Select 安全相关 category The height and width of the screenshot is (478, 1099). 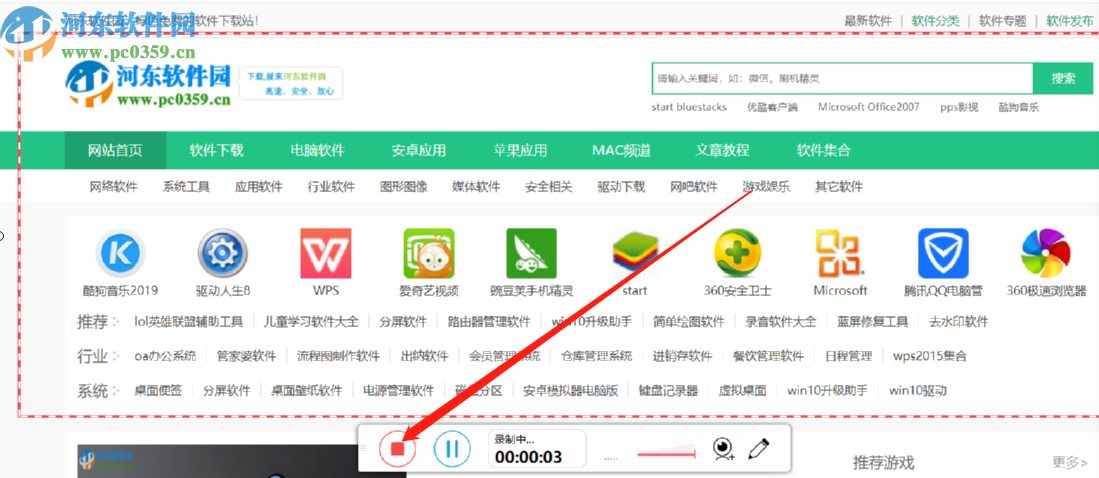(x=549, y=186)
